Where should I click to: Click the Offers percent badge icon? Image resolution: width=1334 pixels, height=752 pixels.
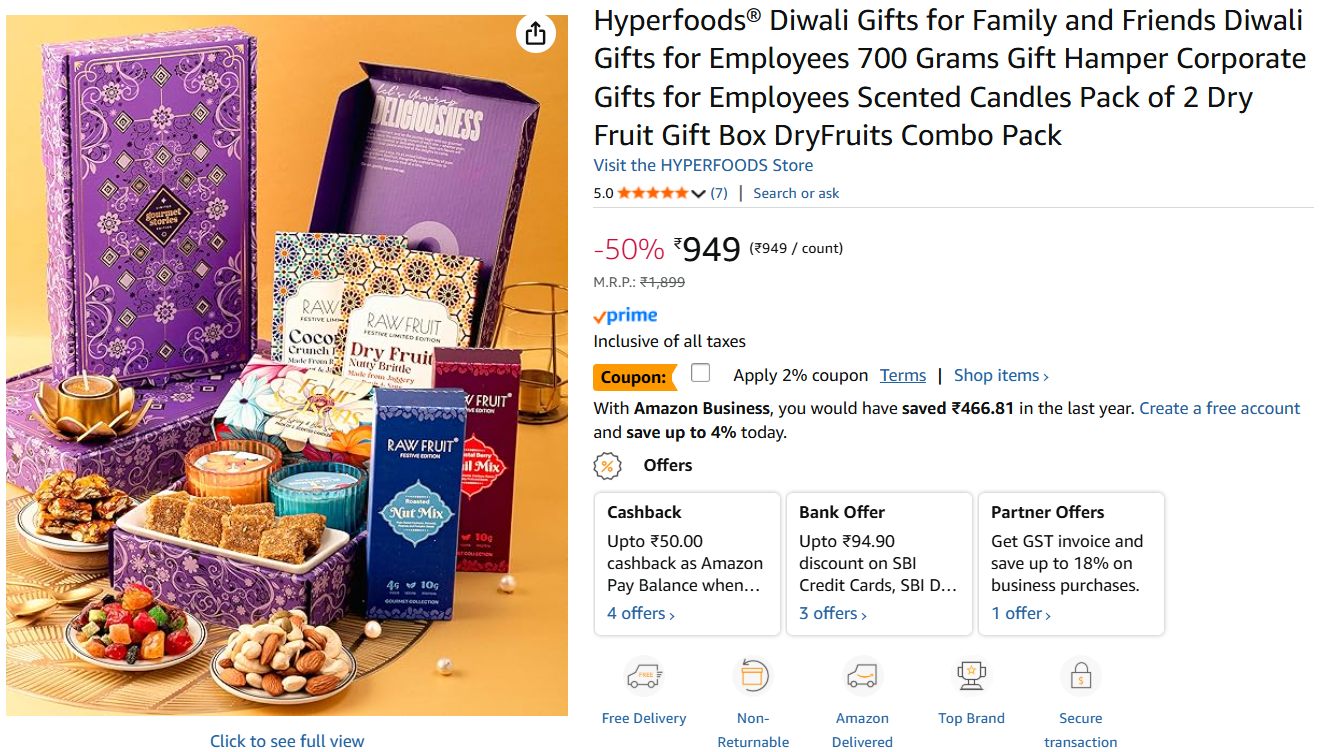607,466
